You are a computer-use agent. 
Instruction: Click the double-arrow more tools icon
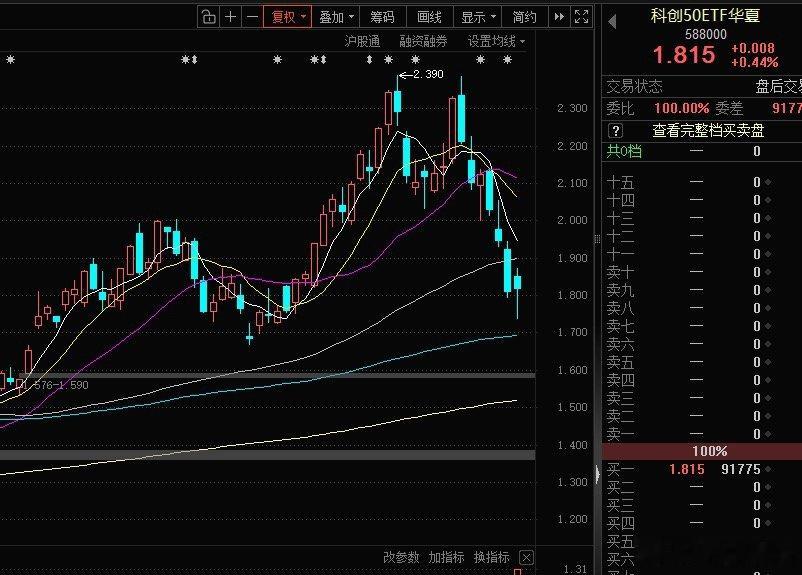coord(559,17)
